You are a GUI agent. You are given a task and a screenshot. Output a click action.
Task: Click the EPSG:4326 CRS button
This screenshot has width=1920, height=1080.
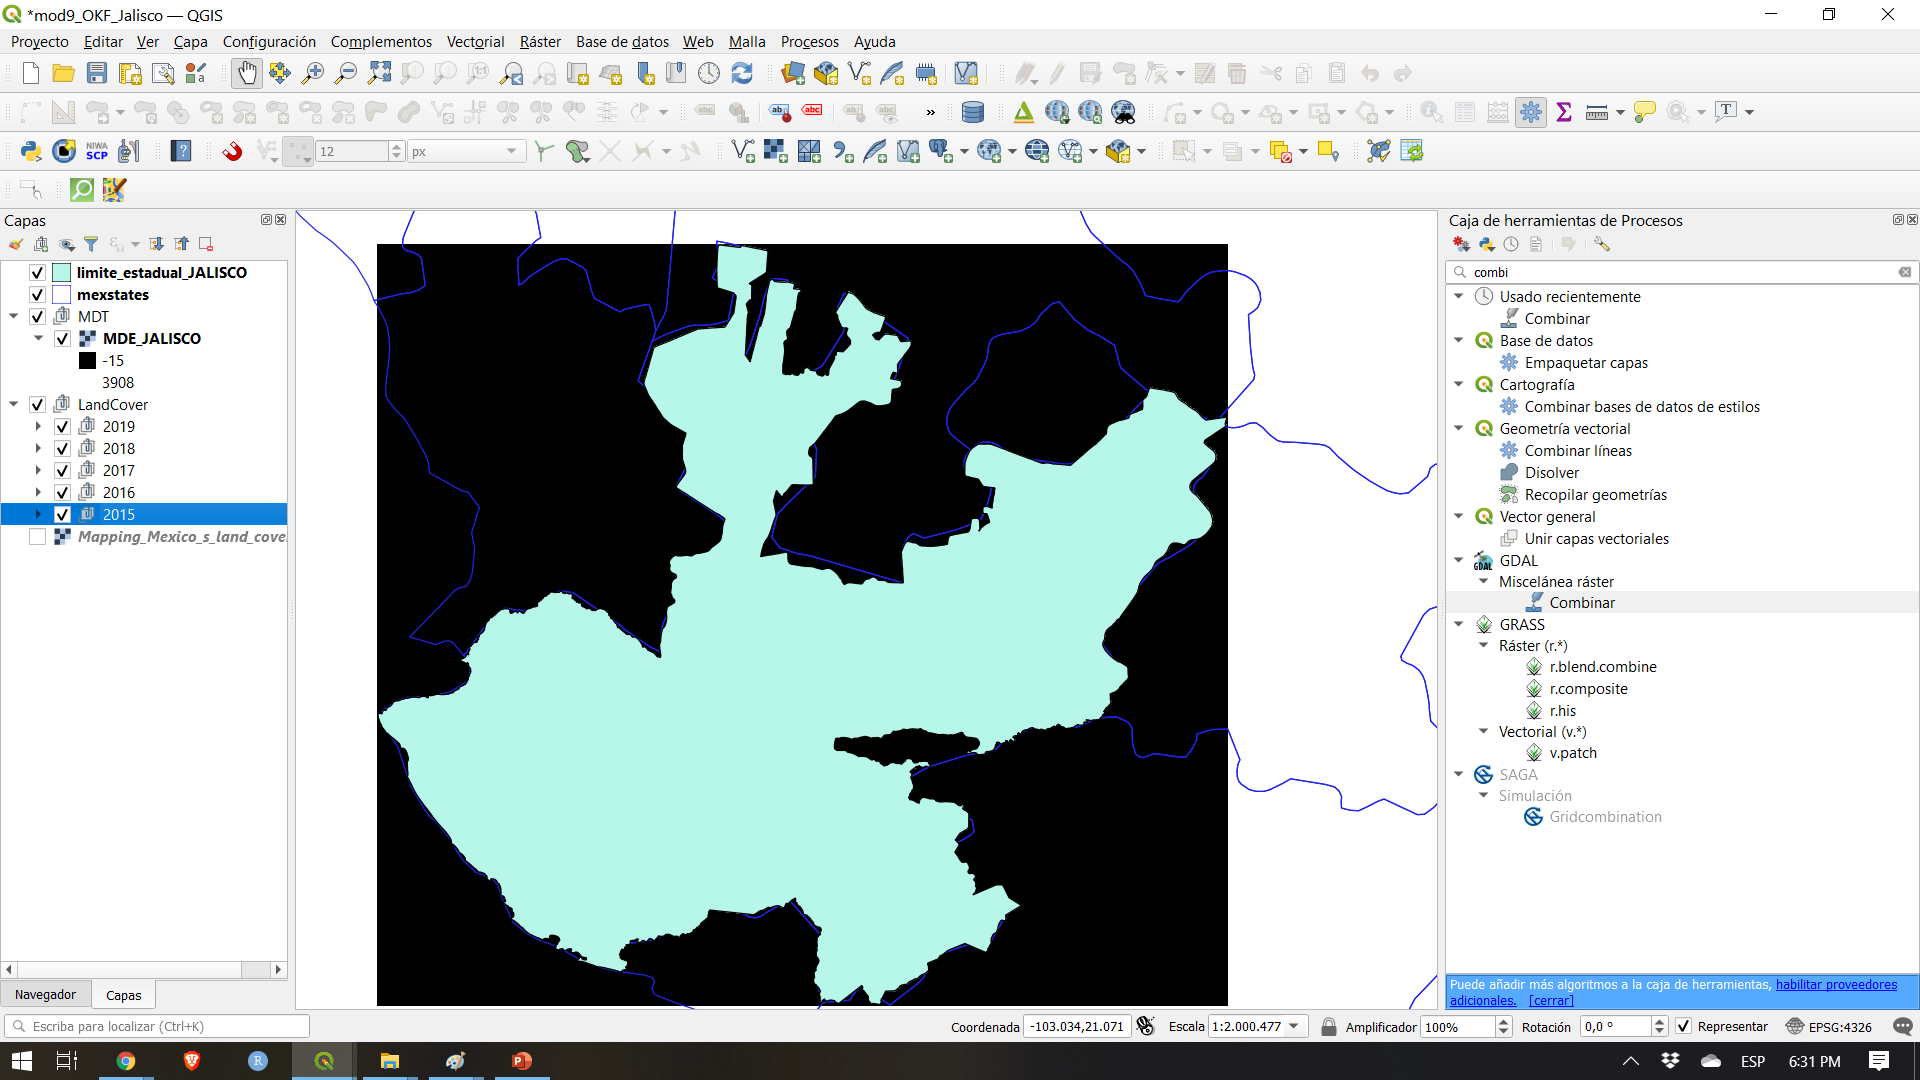(1828, 1026)
